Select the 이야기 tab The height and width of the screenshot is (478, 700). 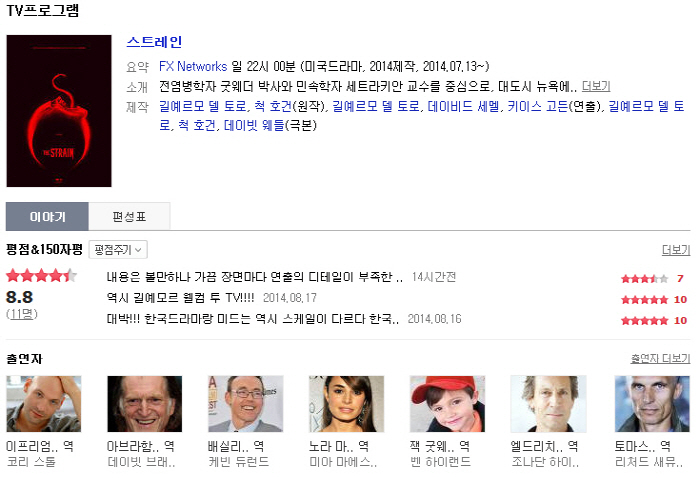[x=47, y=216]
